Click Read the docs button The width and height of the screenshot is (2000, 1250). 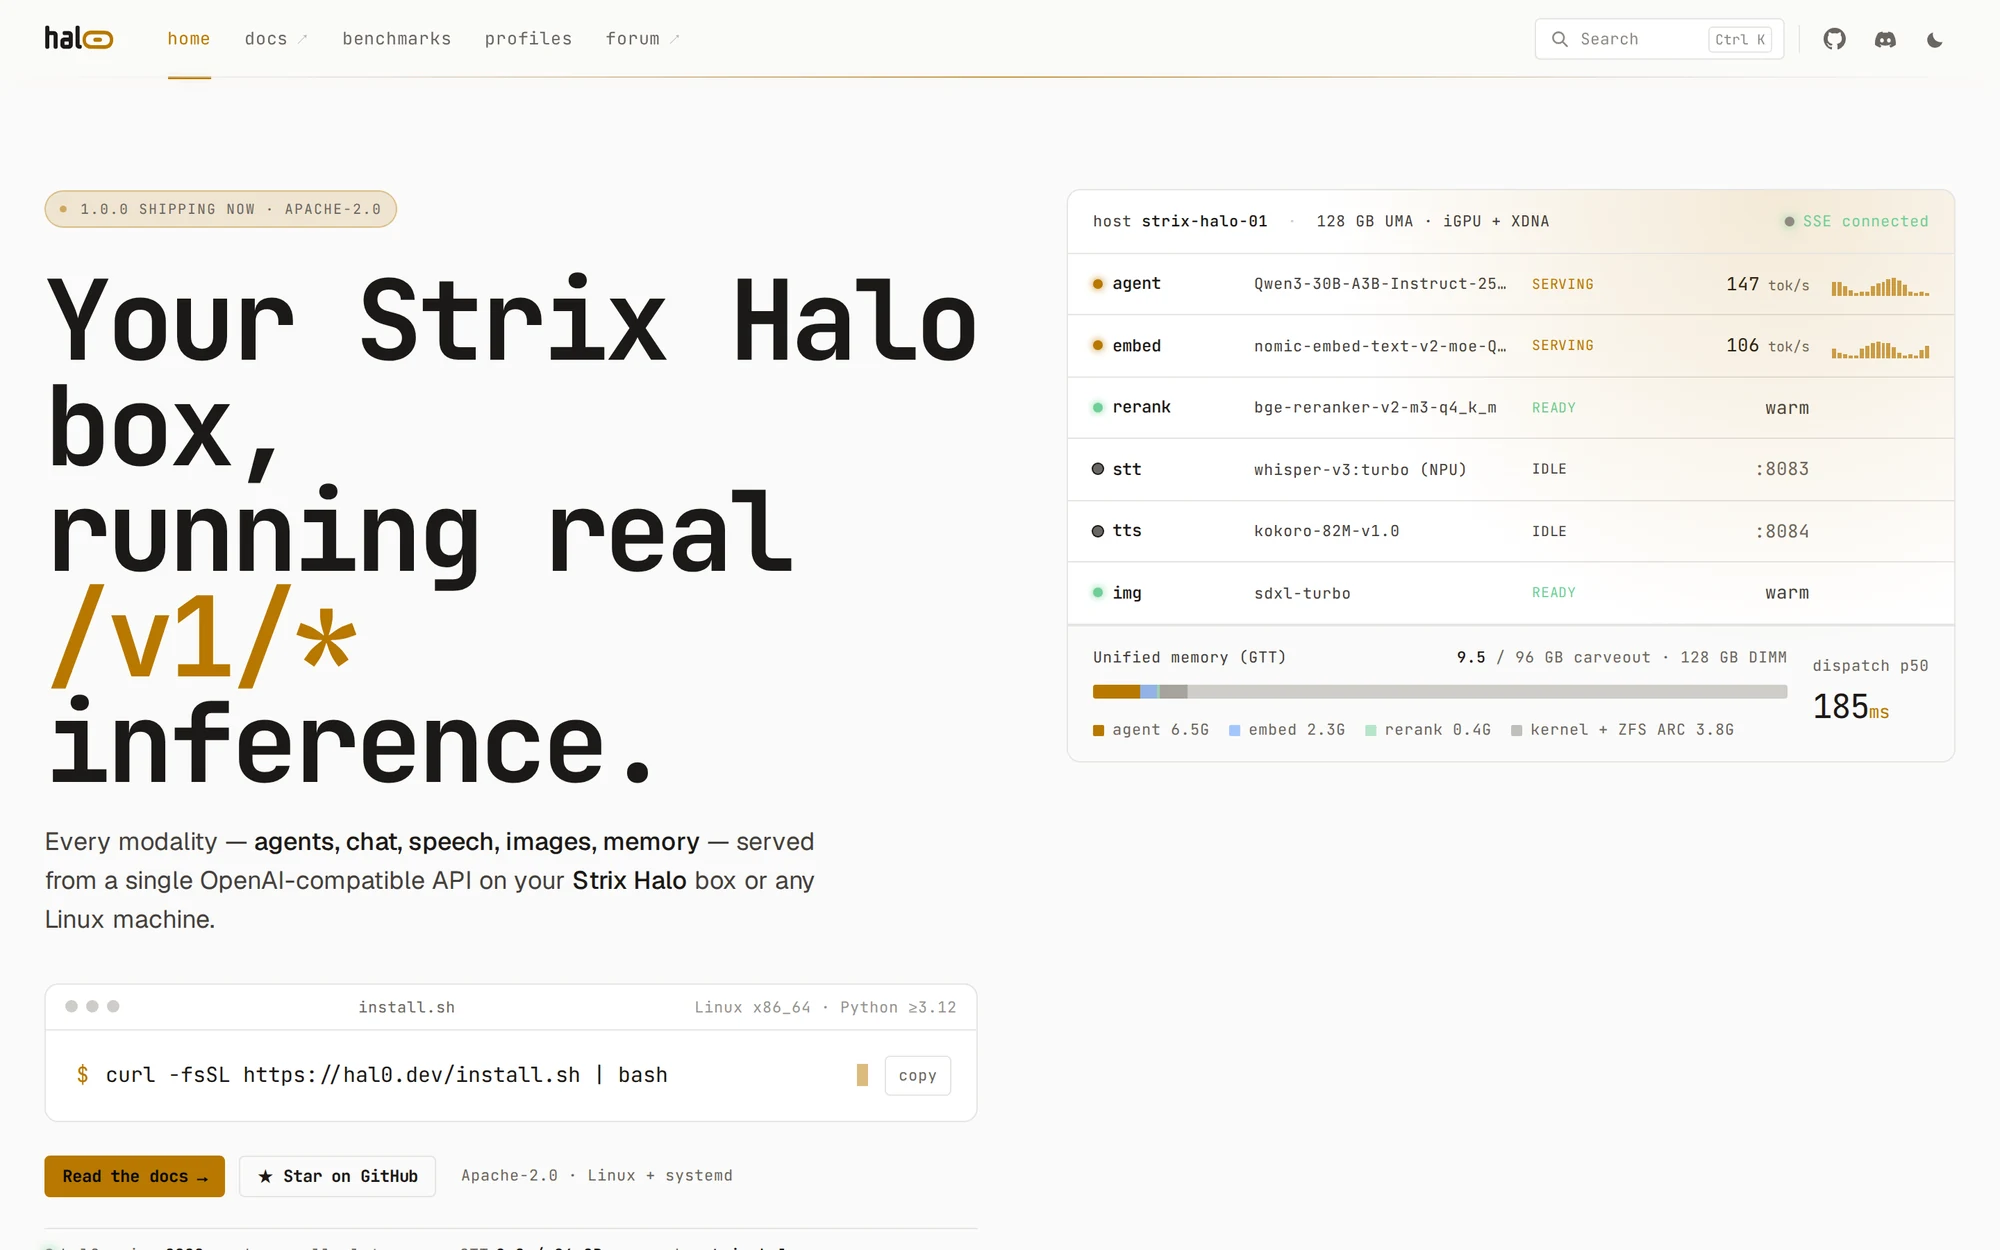pos(134,1176)
